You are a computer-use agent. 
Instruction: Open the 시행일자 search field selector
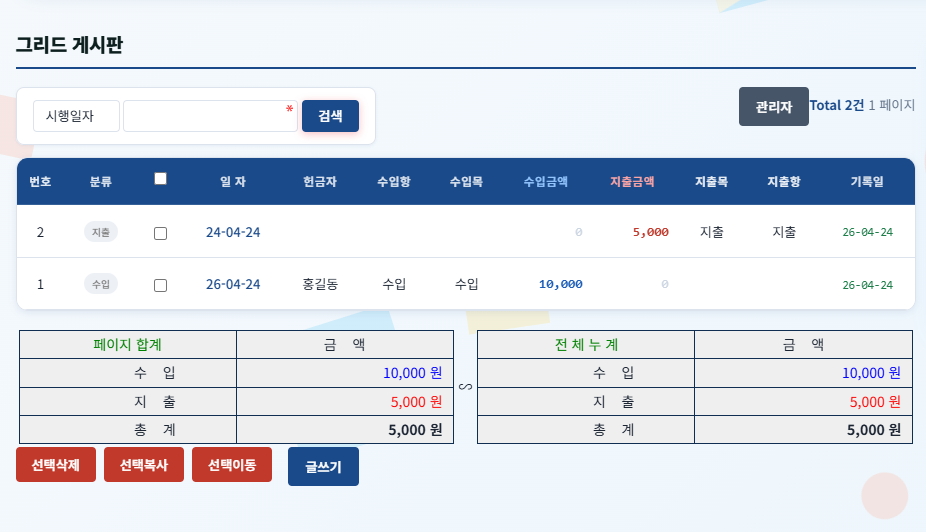(76, 116)
